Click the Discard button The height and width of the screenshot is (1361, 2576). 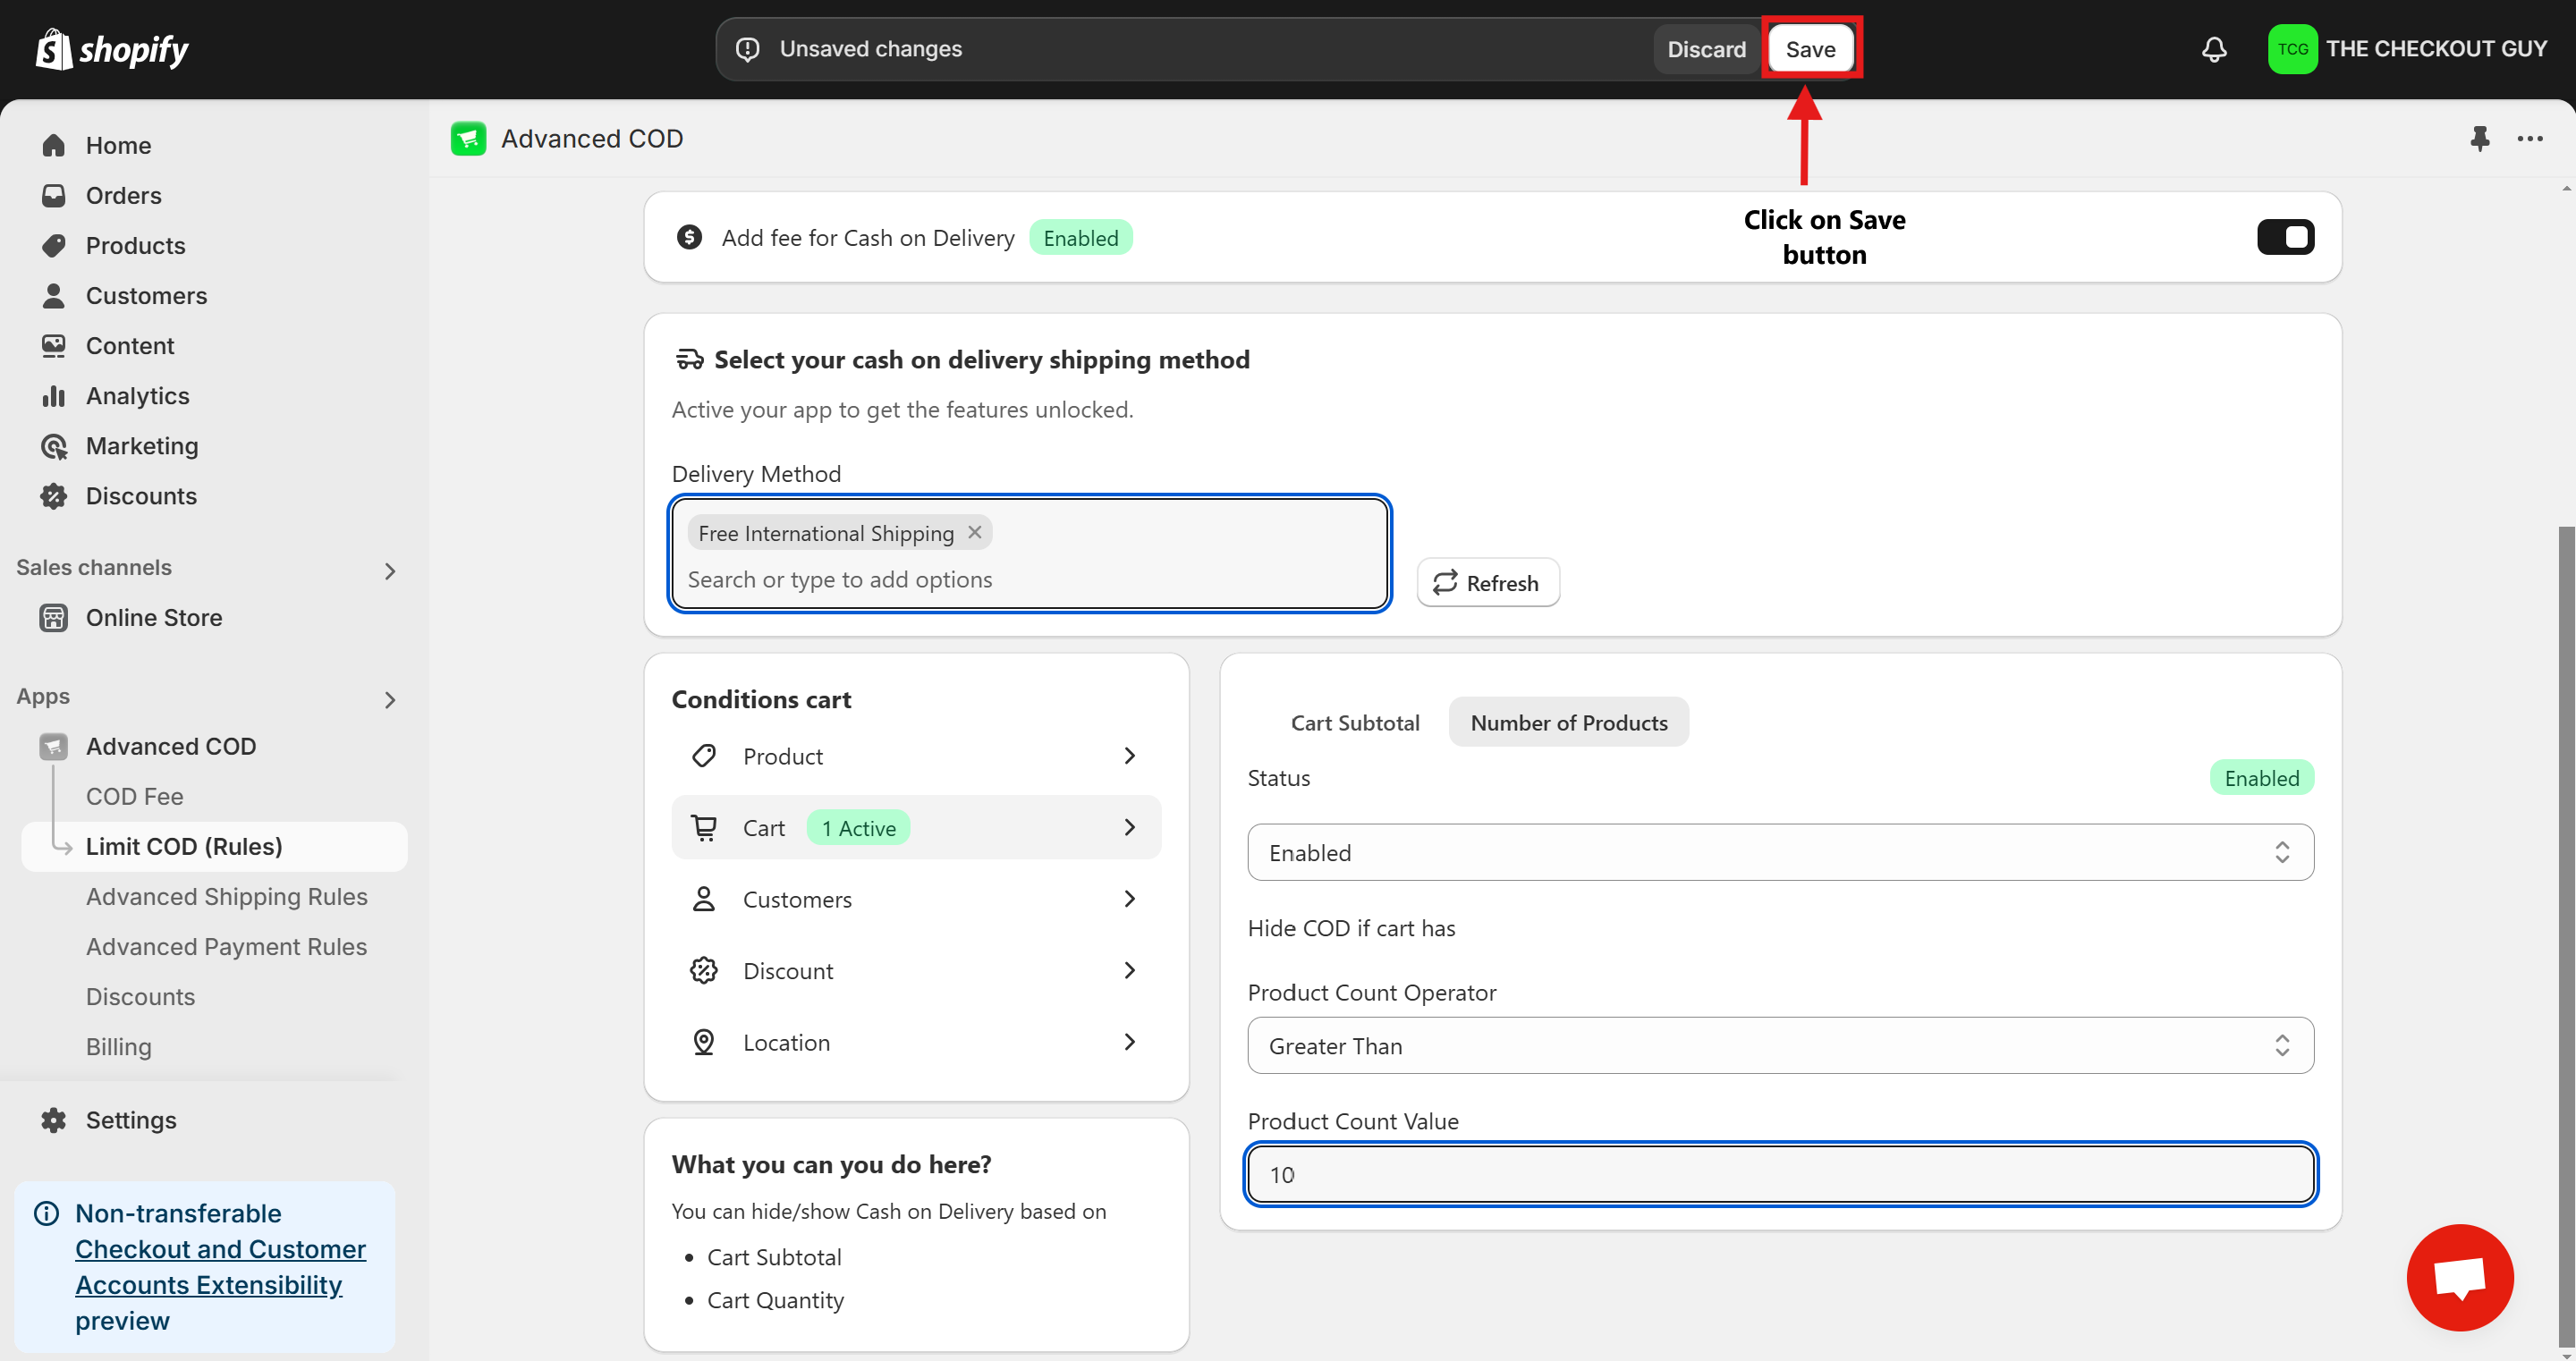(x=1706, y=49)
